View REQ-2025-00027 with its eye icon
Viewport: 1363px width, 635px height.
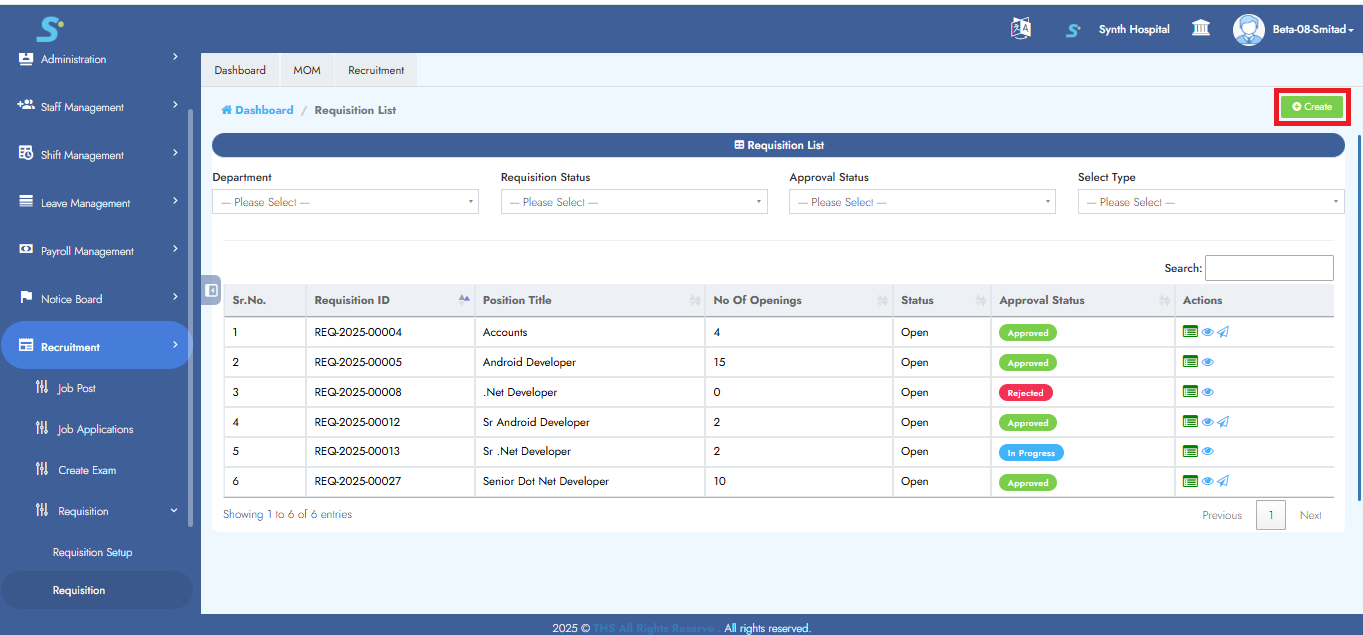[x=1206, y=481]
